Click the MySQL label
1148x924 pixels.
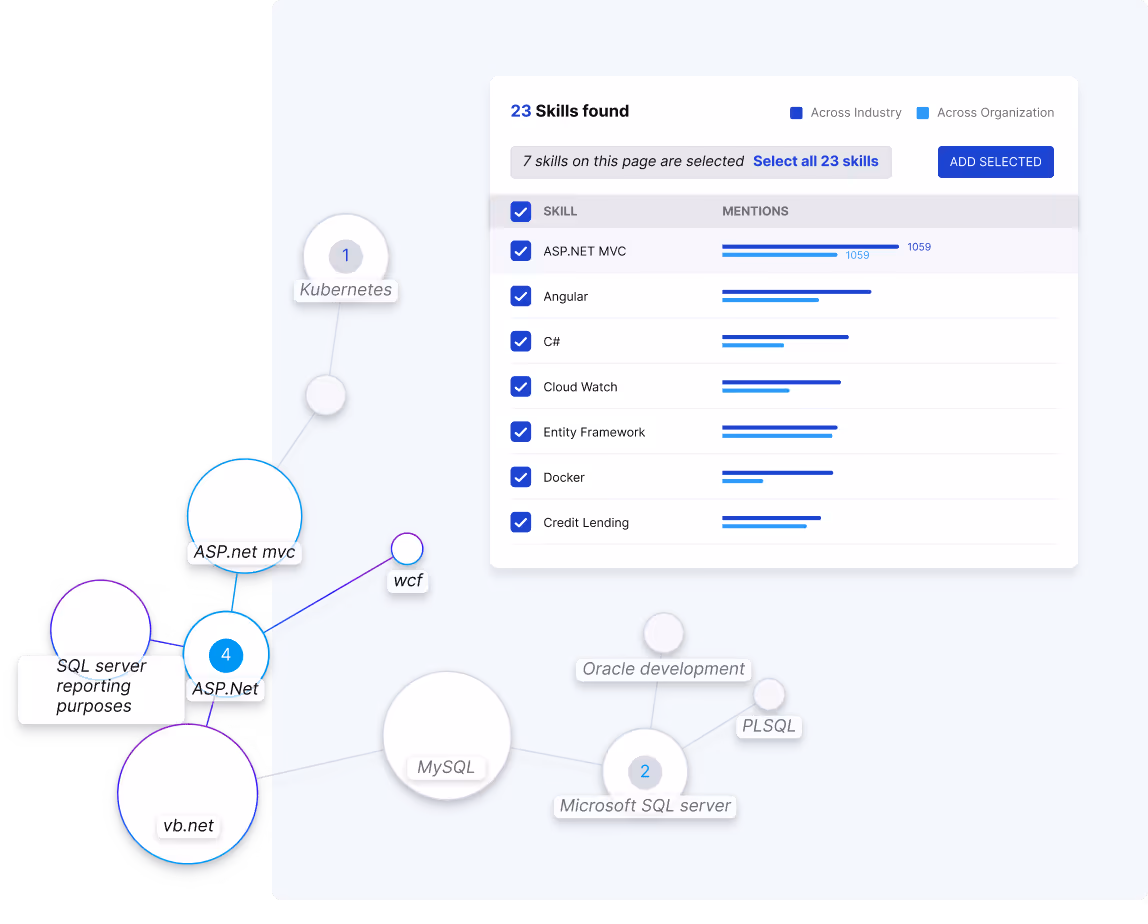coord(446,767)
